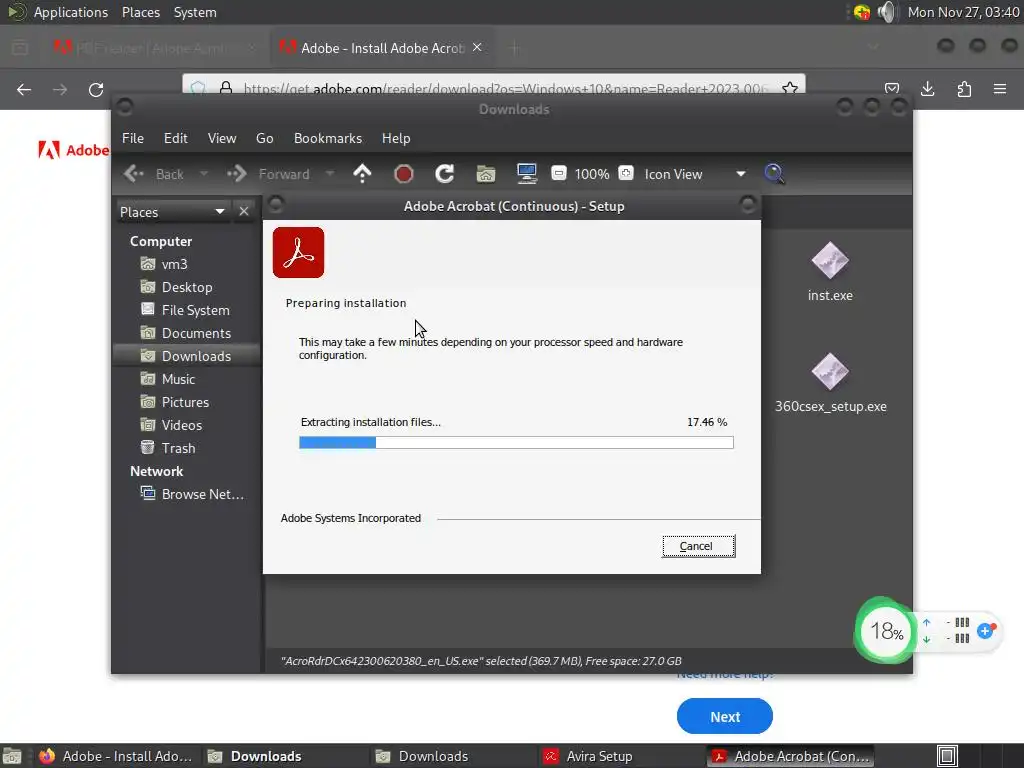The image size is (1024, 768).
Task: Select File System in Places sidebar
Action: (x=185, y=310)
